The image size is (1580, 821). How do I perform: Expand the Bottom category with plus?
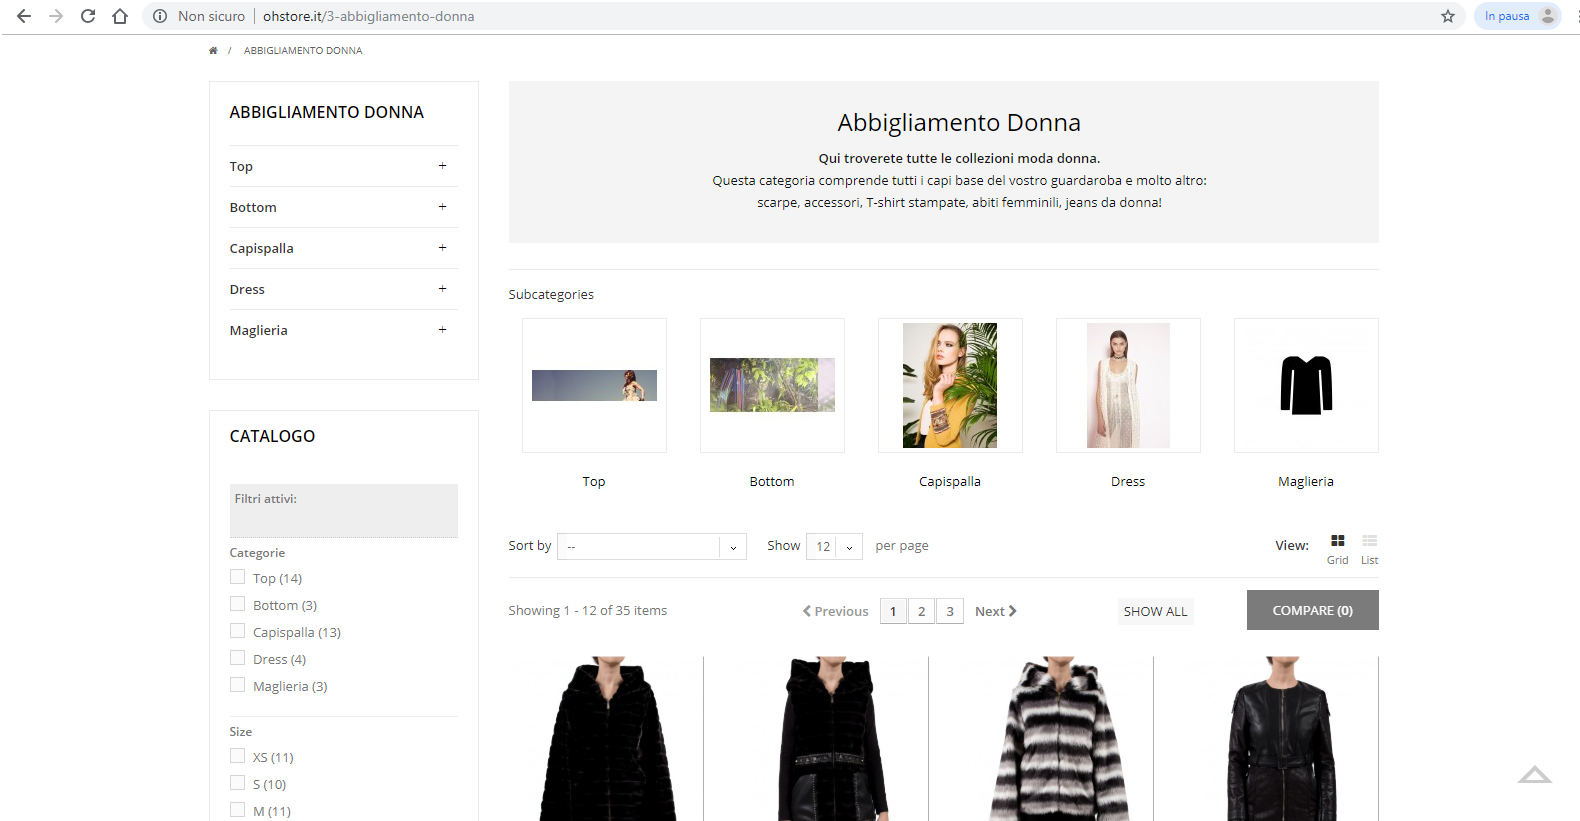click(442, 207)
